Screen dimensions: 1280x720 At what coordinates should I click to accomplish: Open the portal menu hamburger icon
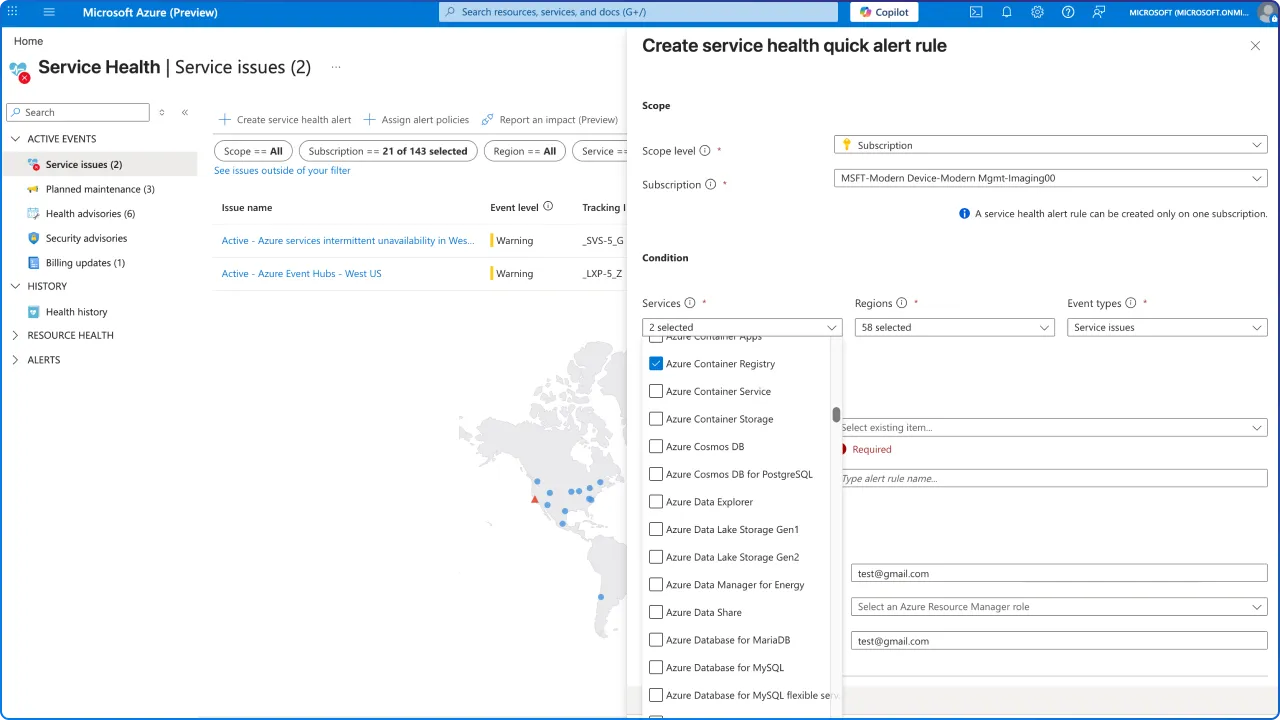coord(48,12)
